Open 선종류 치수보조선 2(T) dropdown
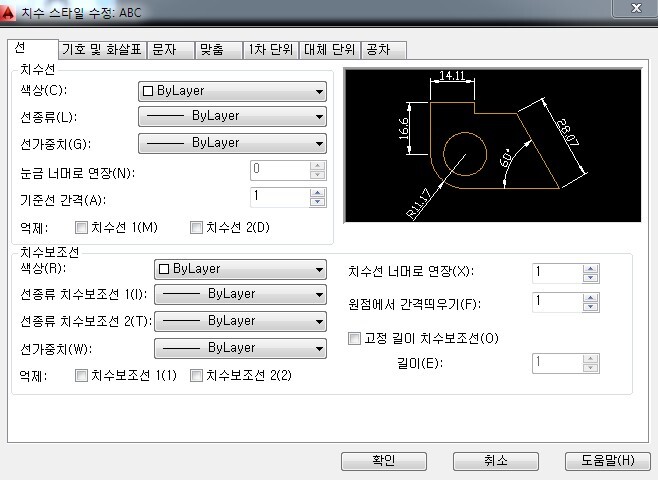 (x=240, y=321)
